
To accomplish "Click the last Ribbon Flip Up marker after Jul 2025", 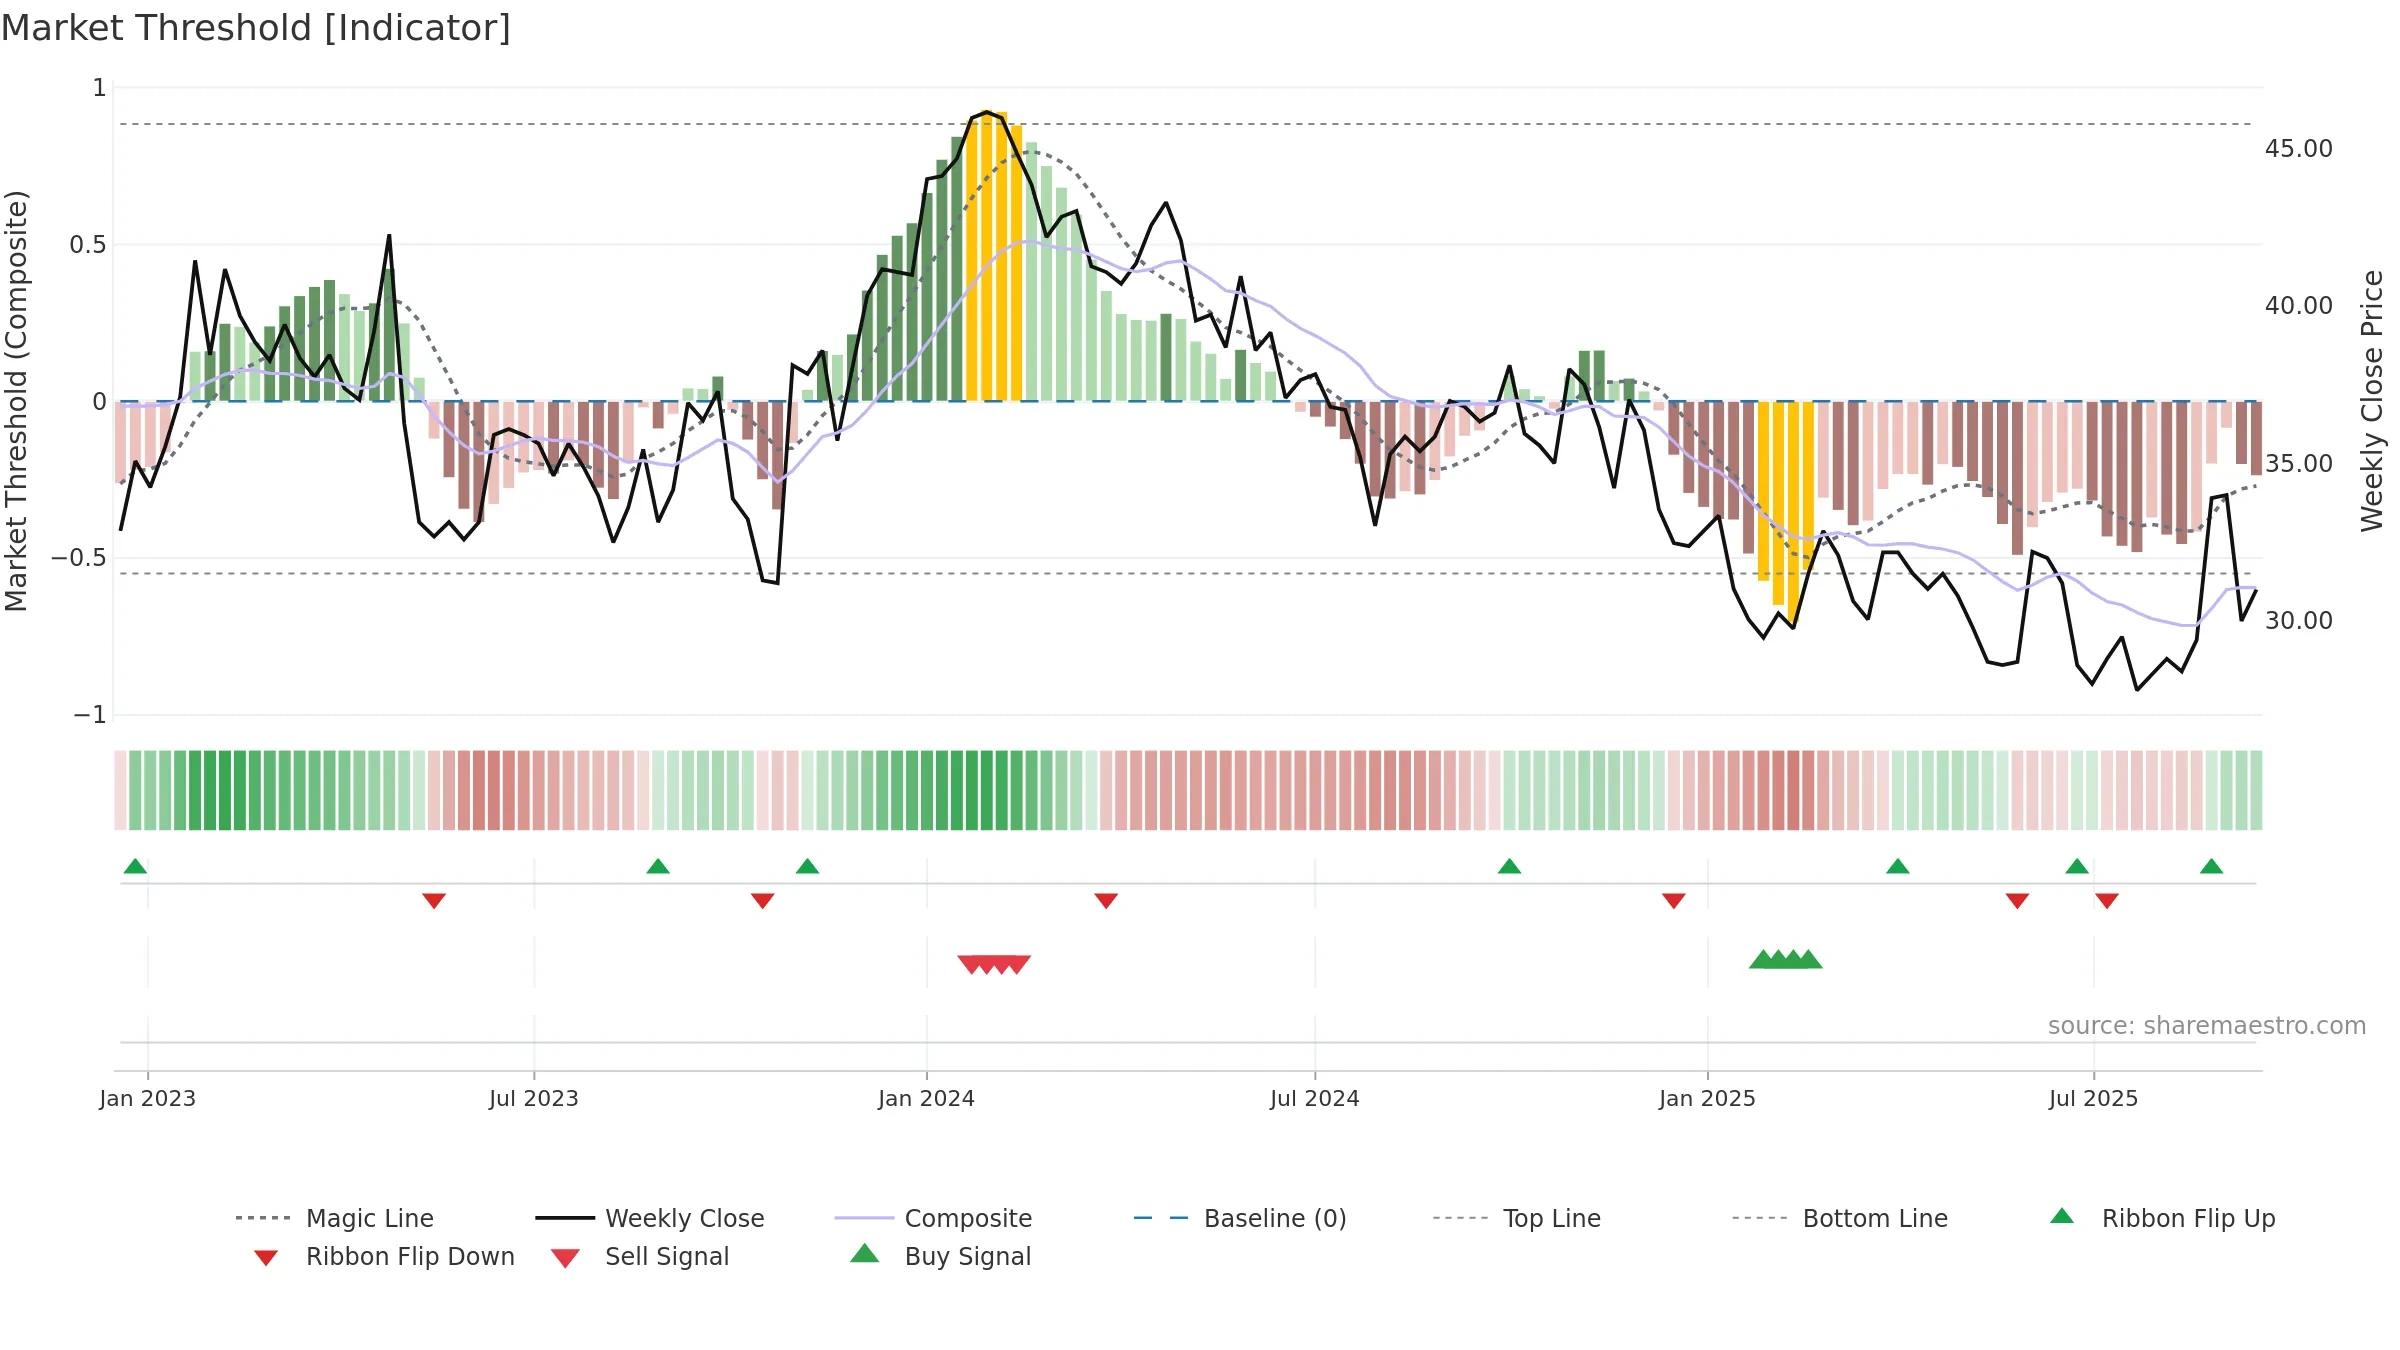I will pyautogui.click(x=2212, y=866).
